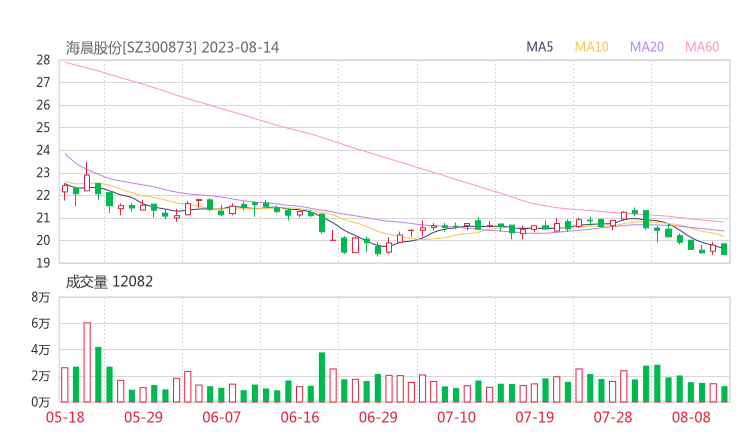
Task: Click the price axis label 28
Action: [43, 60]
